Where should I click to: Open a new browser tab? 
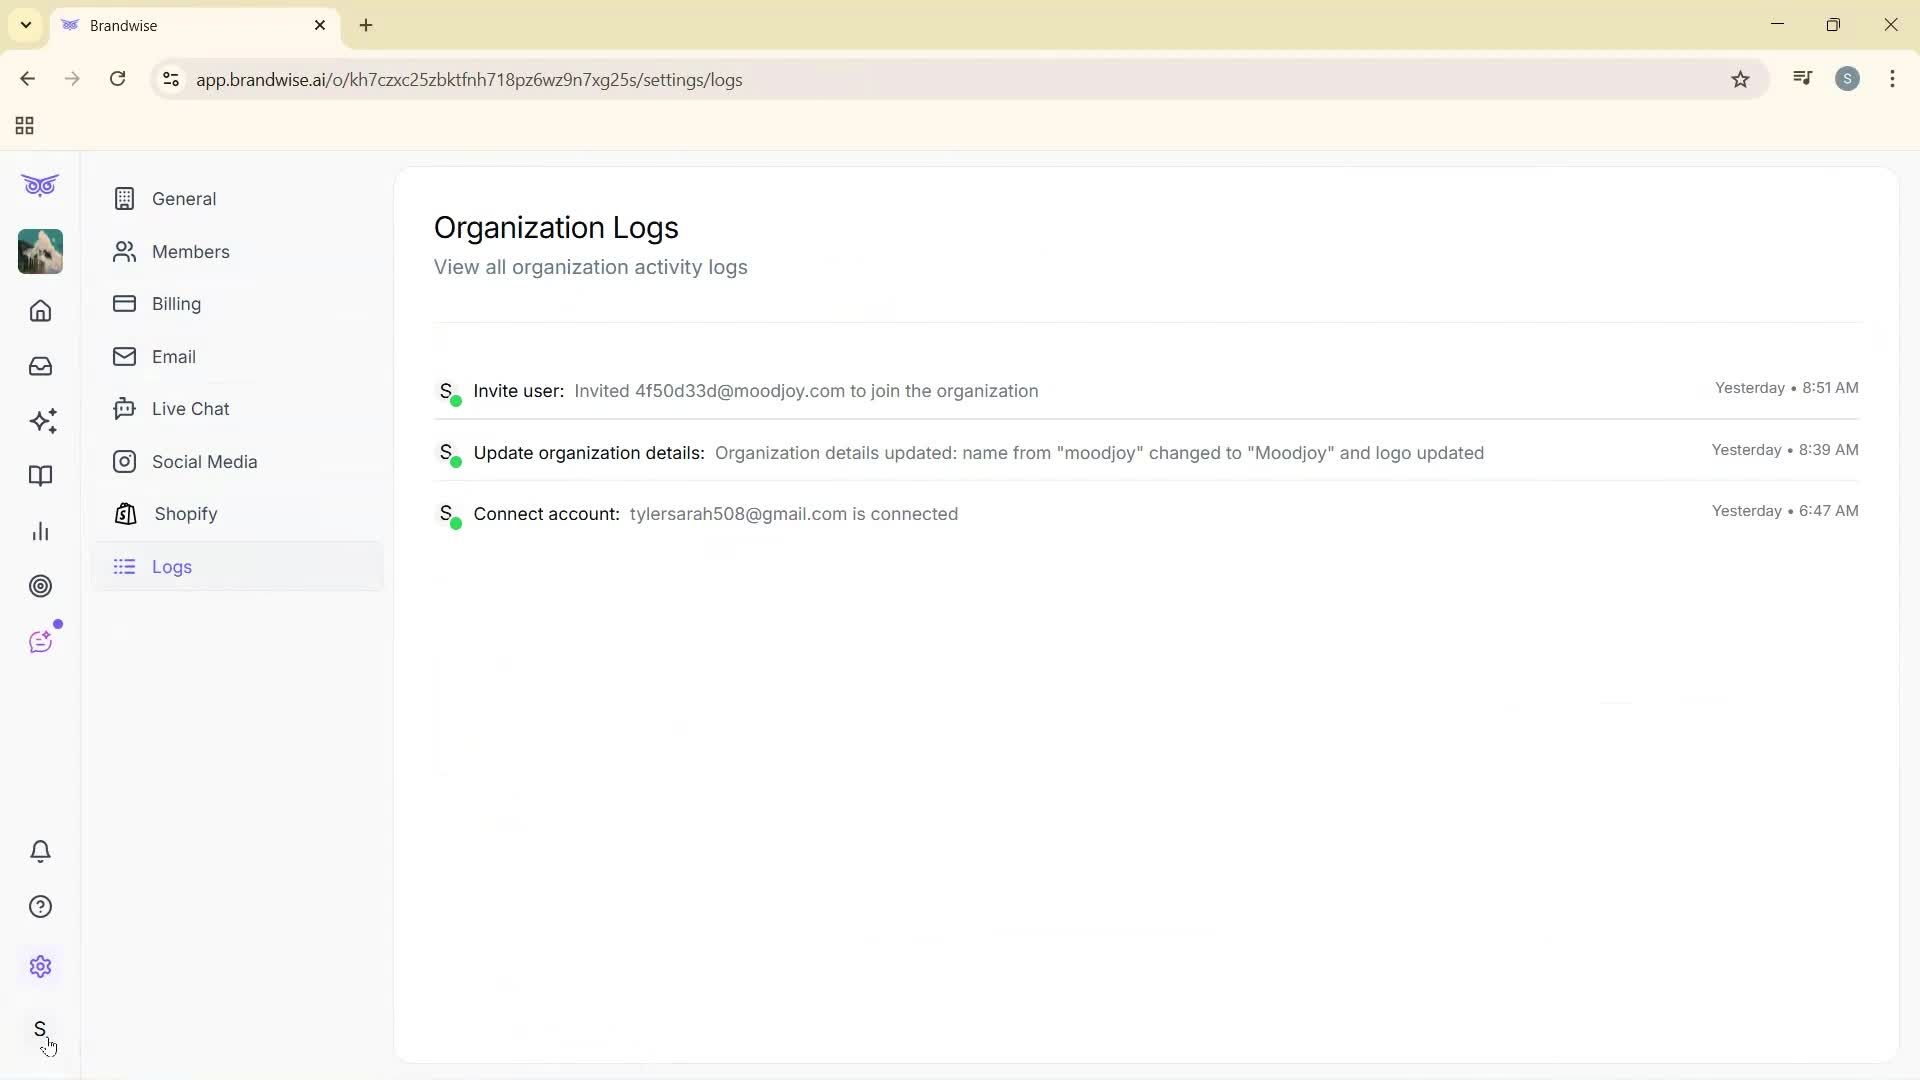(365, 25)
